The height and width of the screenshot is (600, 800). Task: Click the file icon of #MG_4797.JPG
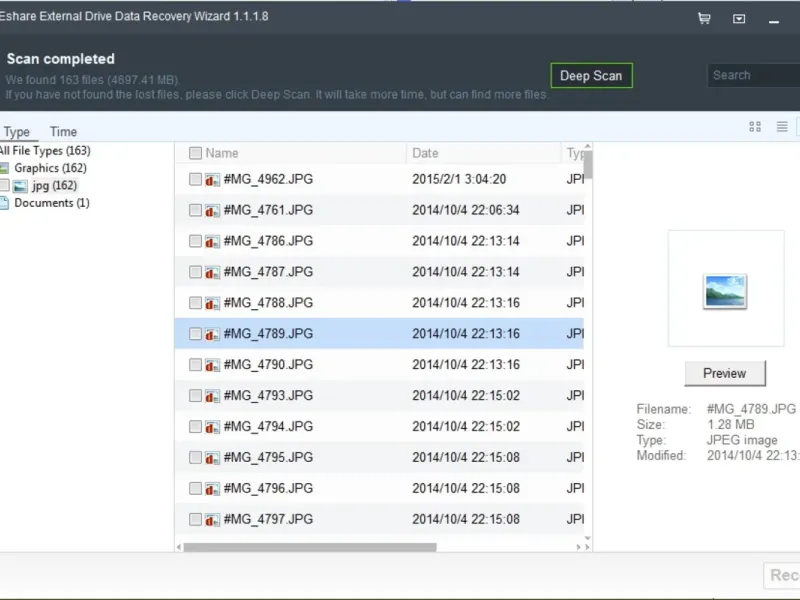point(212,519)
